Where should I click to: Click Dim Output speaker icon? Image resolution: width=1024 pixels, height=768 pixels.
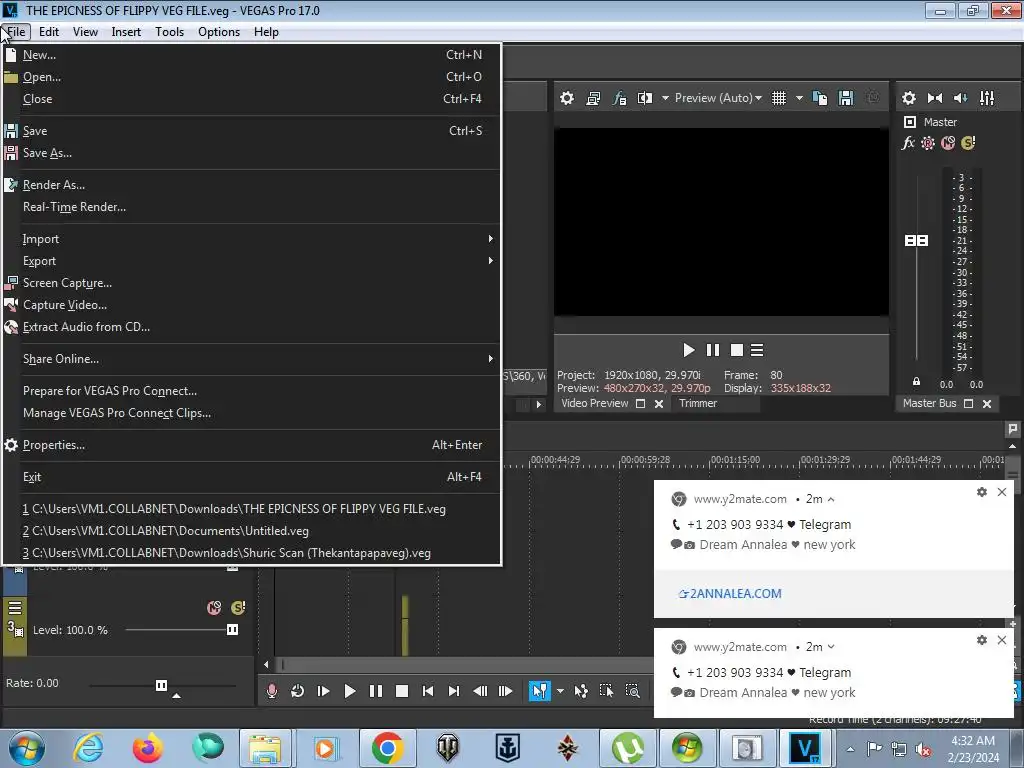961,98
